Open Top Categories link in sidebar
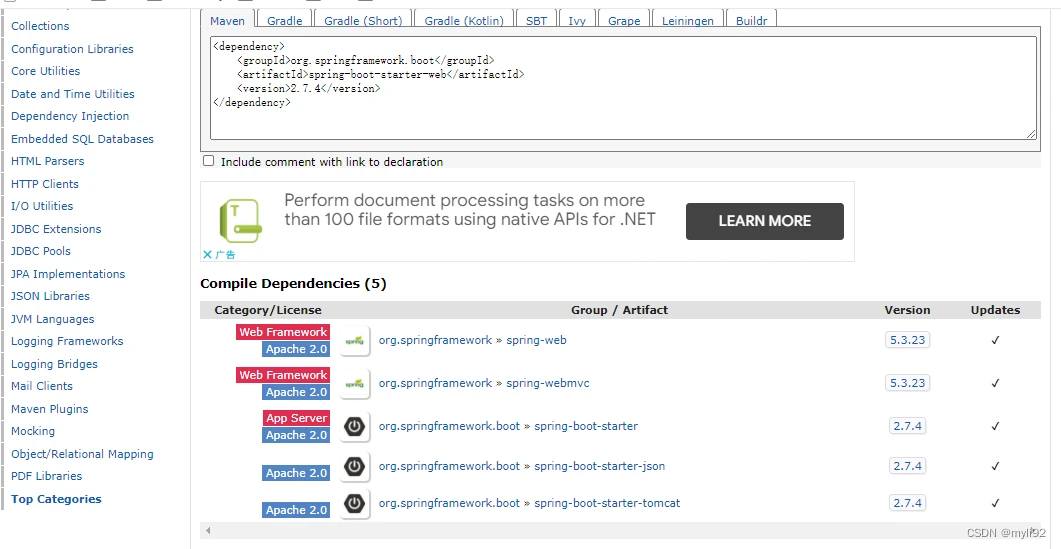This screenshot has height=549, width=1061. click(56, 499)
